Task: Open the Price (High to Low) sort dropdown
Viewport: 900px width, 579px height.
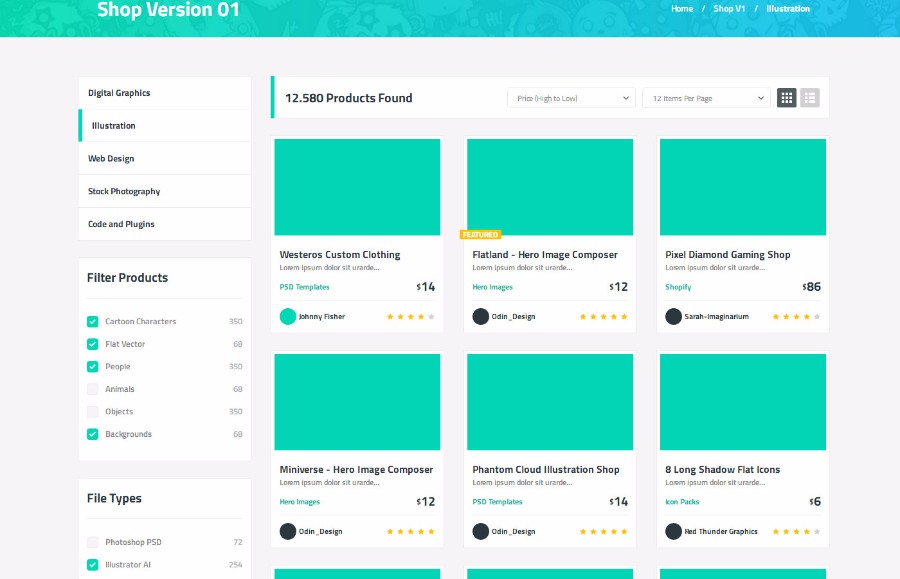Action: pyautogui.click(x=571, y=98)
